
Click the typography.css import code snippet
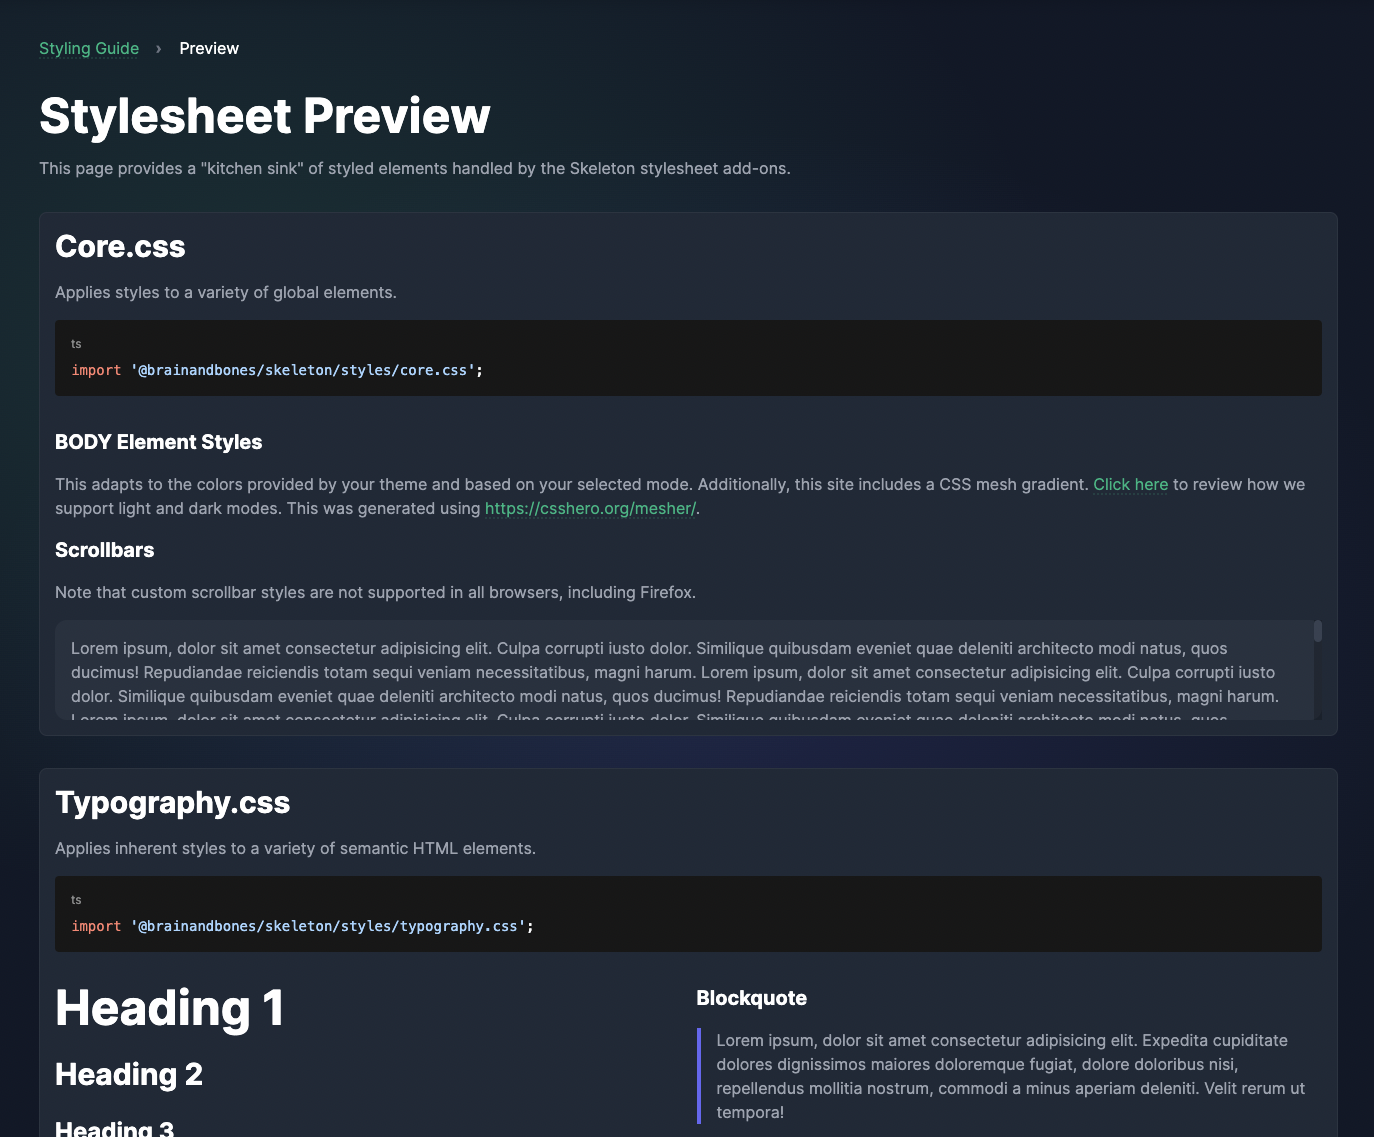302,926
